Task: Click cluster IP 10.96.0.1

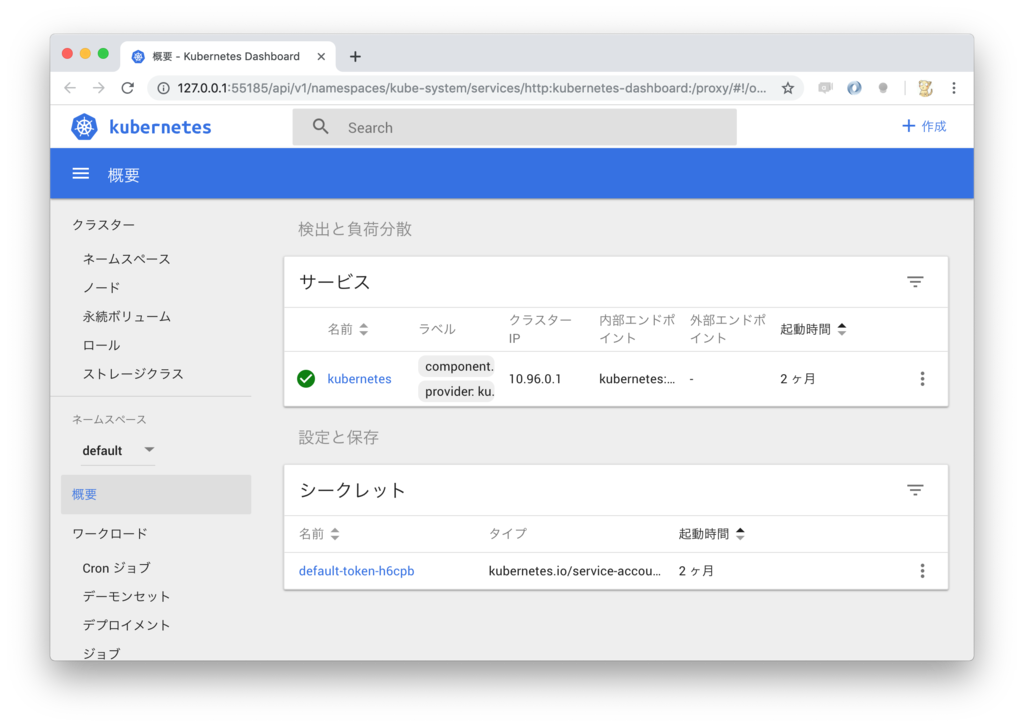Action: coord(535,379)
